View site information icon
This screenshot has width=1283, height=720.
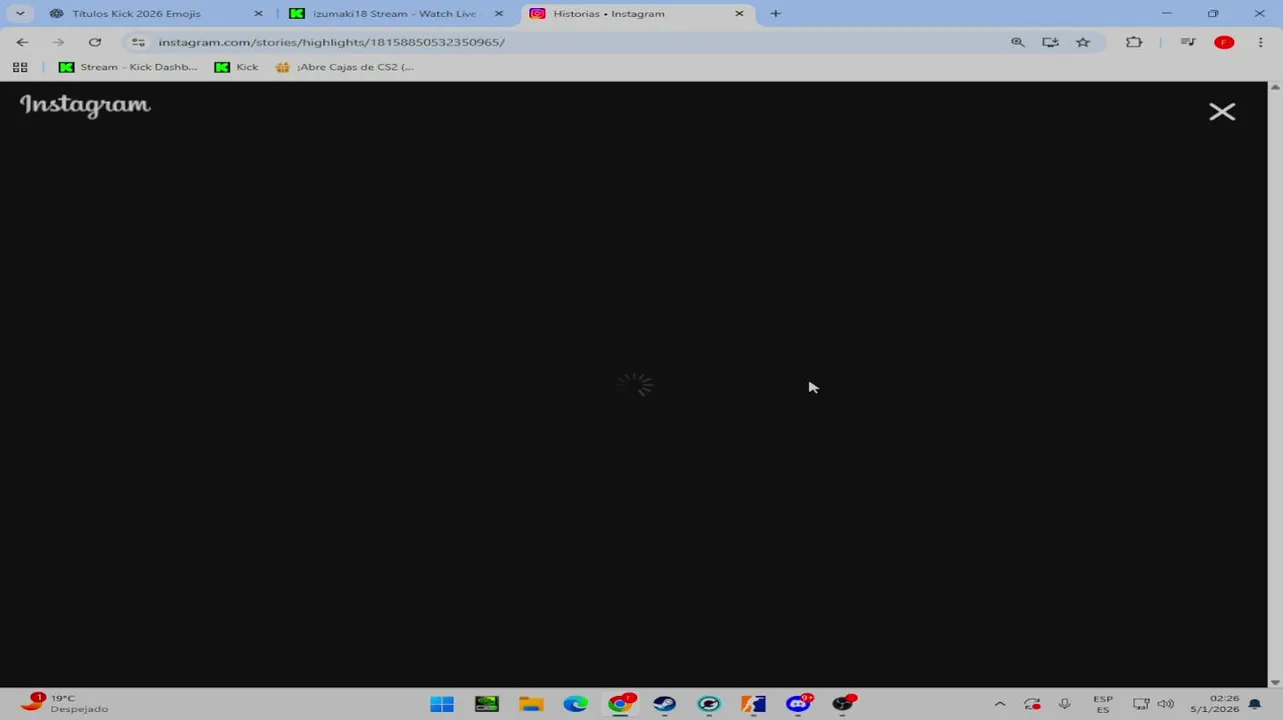coord(138,42)
